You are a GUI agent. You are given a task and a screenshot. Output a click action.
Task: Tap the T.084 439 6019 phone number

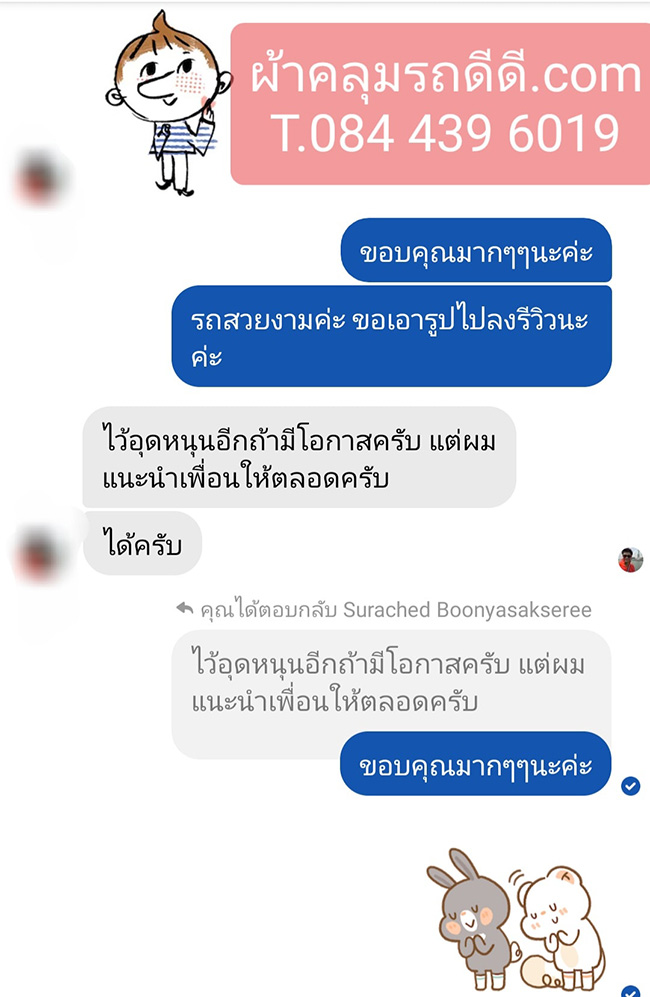pyautogui.click(x=445, y=134)
